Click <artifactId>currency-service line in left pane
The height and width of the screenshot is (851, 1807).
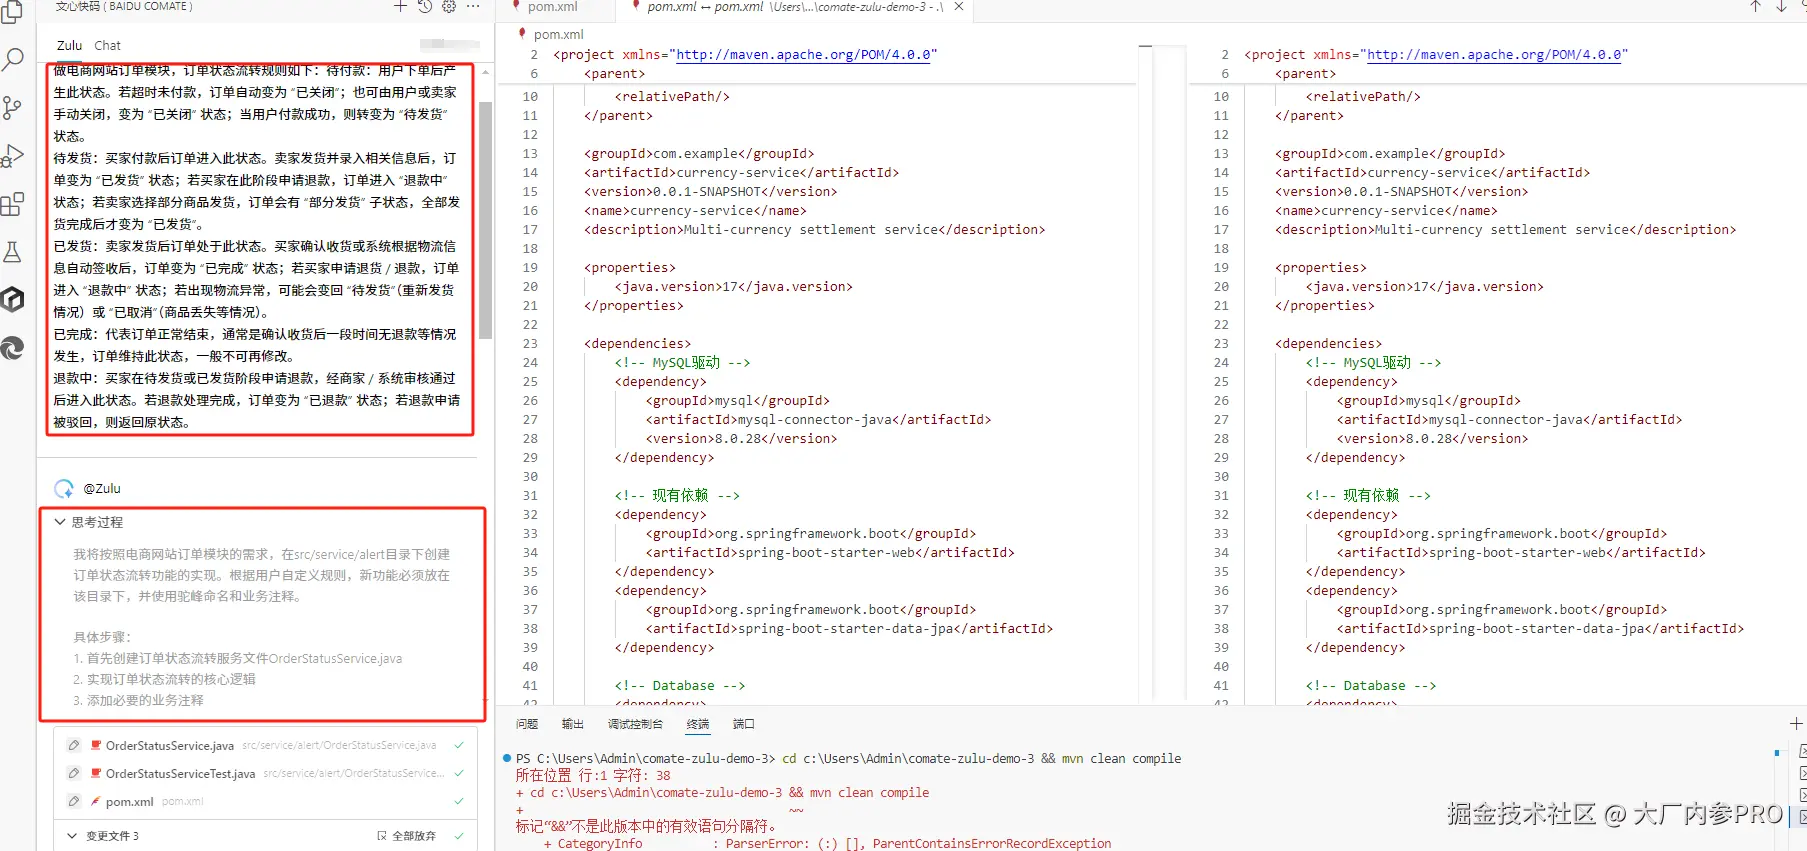point(741,173)
